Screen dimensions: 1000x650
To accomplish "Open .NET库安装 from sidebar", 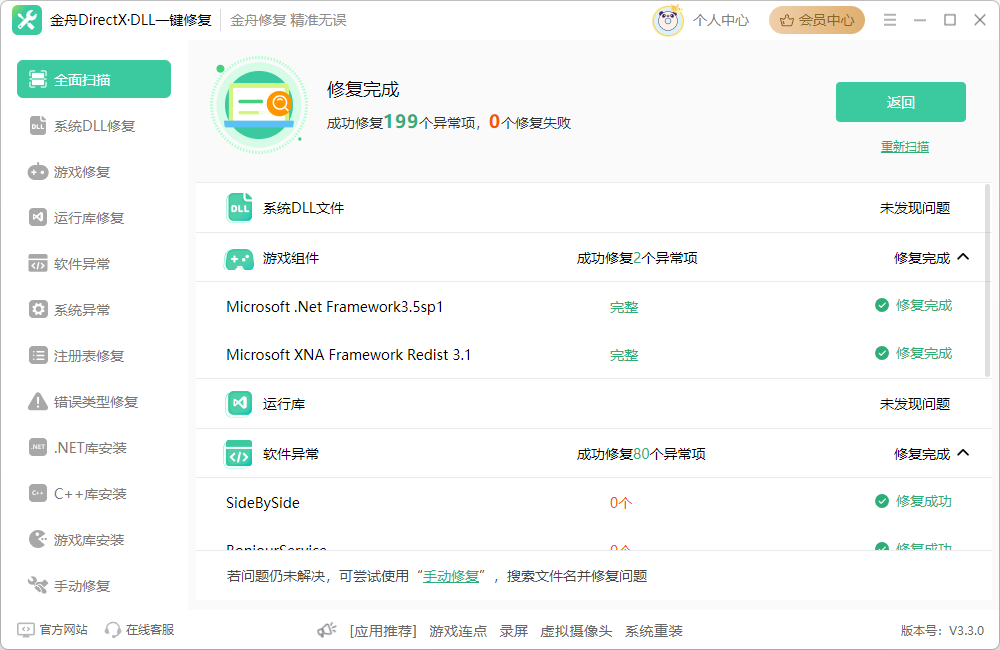I will click(94, 448).
